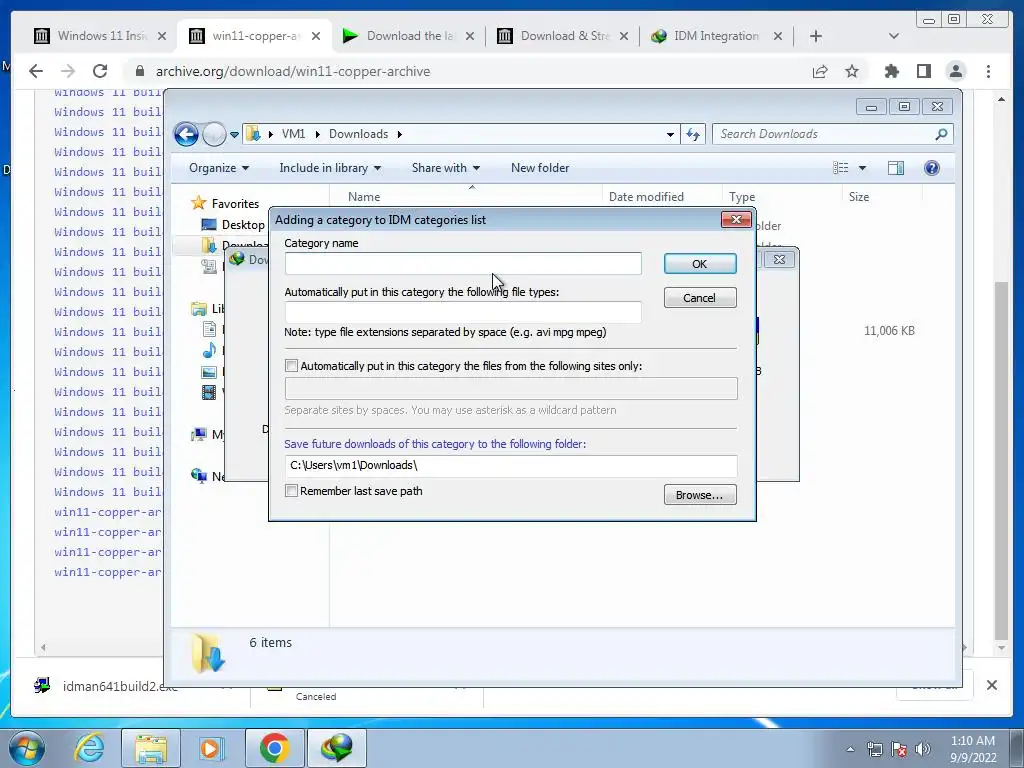
Task: Open the Share with dropdown
Action: tap(445, 168)
